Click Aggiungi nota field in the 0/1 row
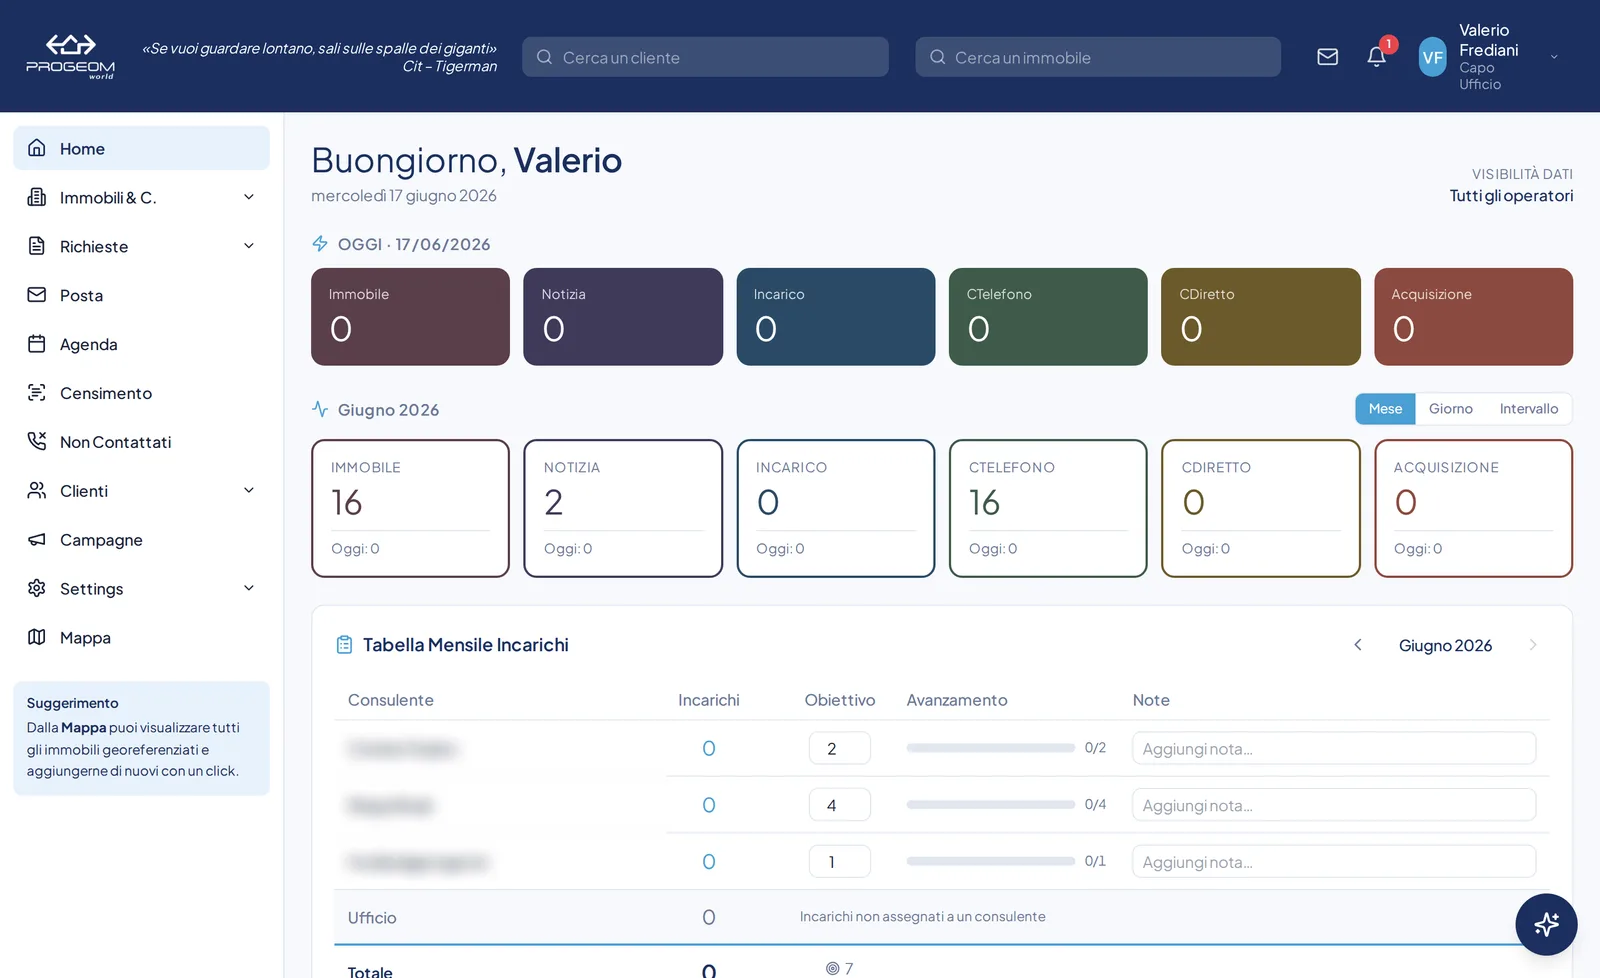The width and height of the screenshot is (1600, 978). click(x=1334, y=862)
